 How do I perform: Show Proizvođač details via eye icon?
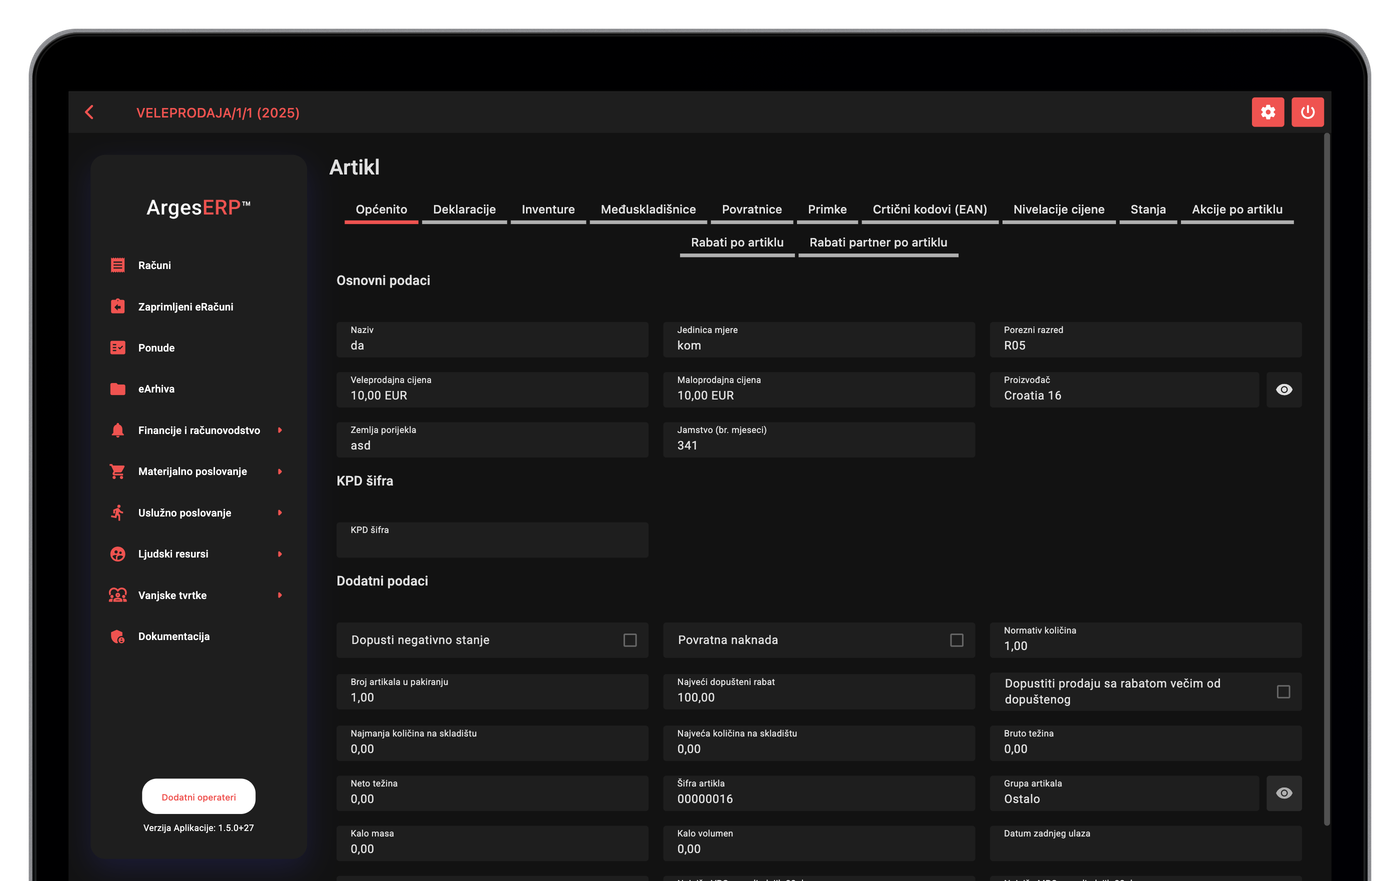[1284, 390]
